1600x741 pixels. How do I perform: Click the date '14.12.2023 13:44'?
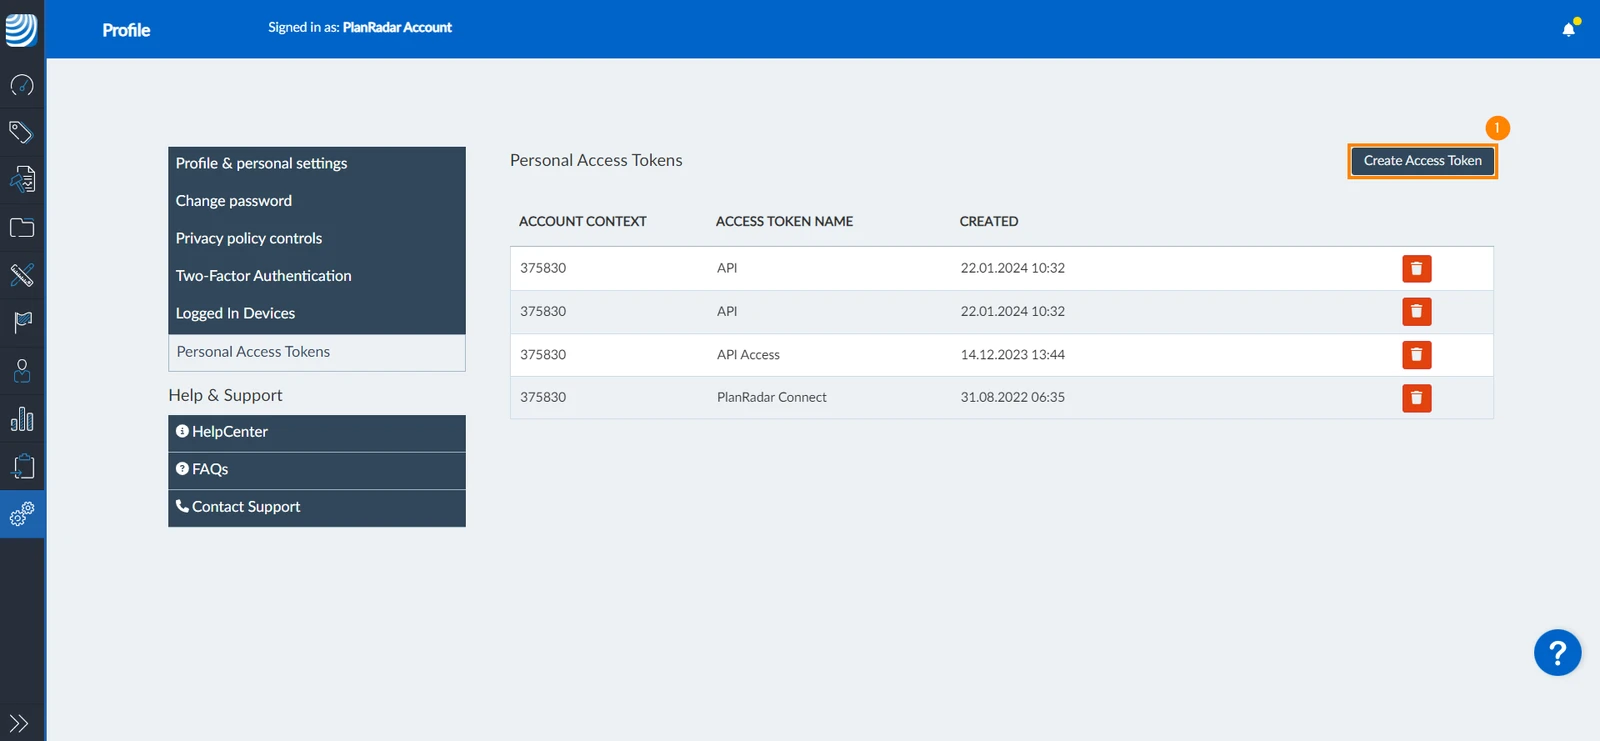pyautogui.click(x=1012, y=355)
